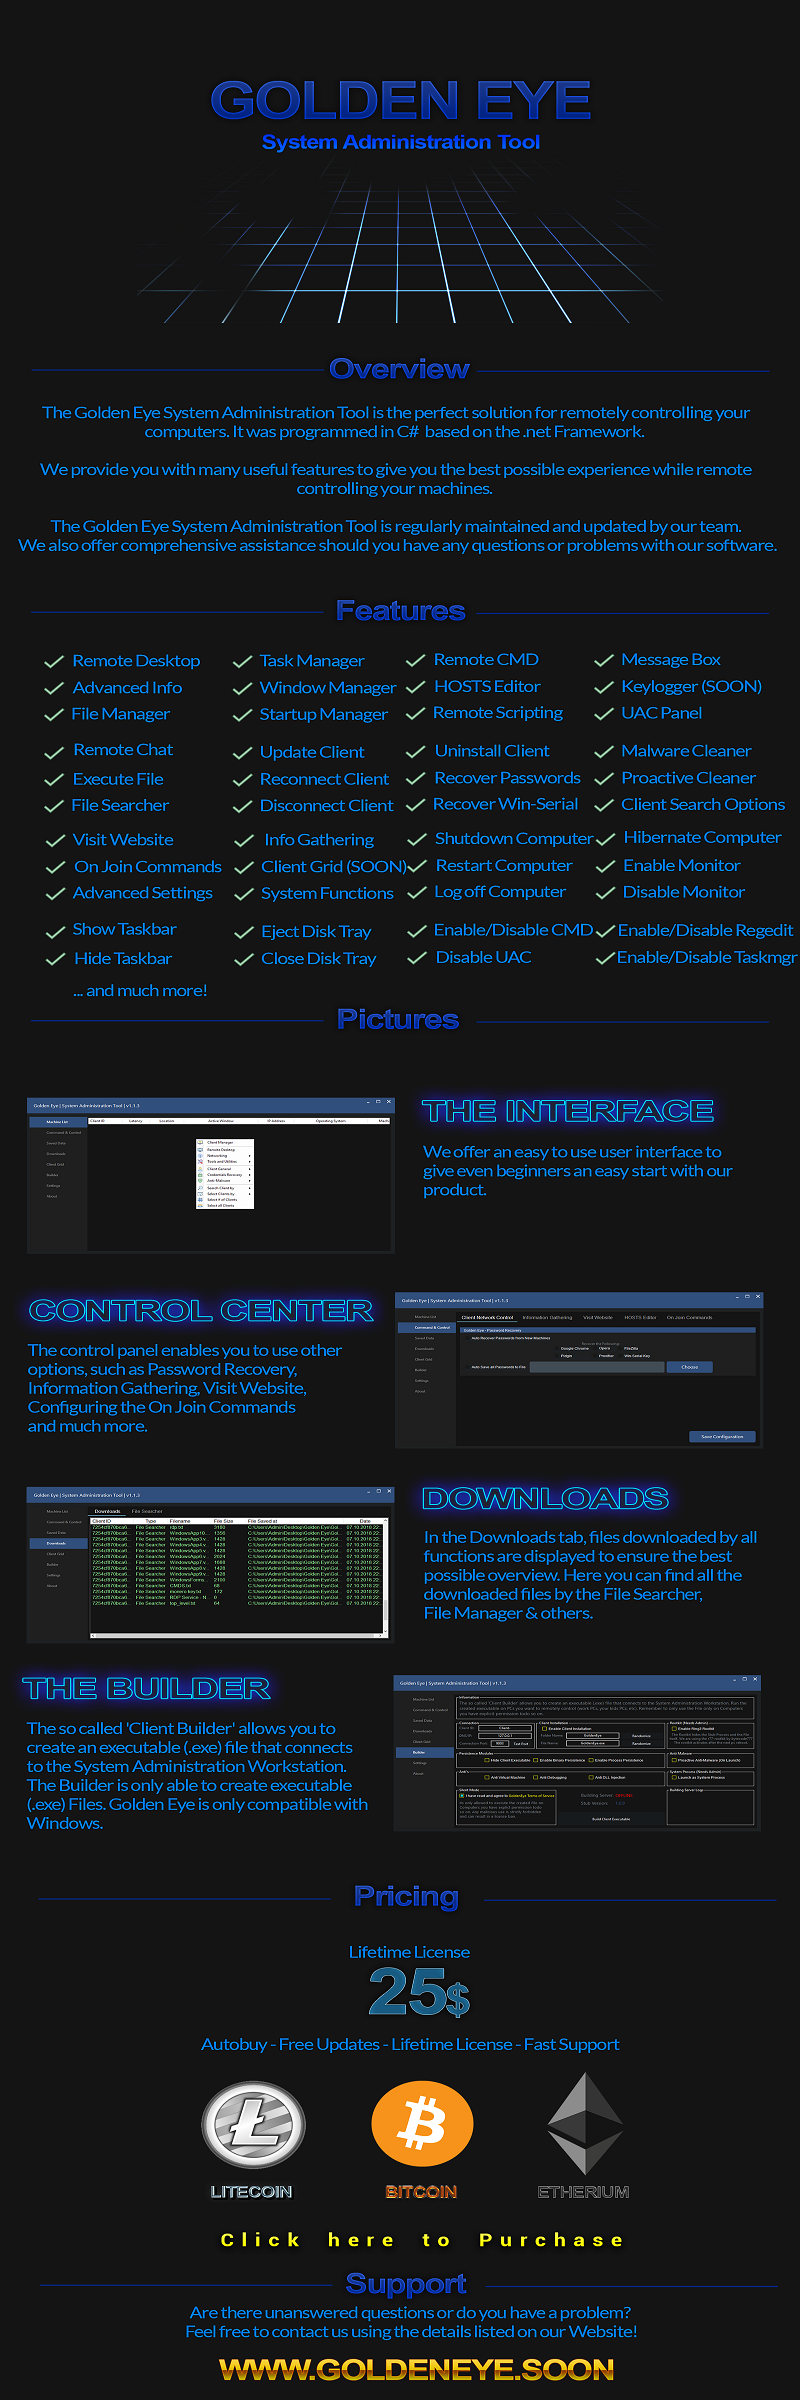Click the 'Enable/Disable Regedit' feature text

coord(706,931)
